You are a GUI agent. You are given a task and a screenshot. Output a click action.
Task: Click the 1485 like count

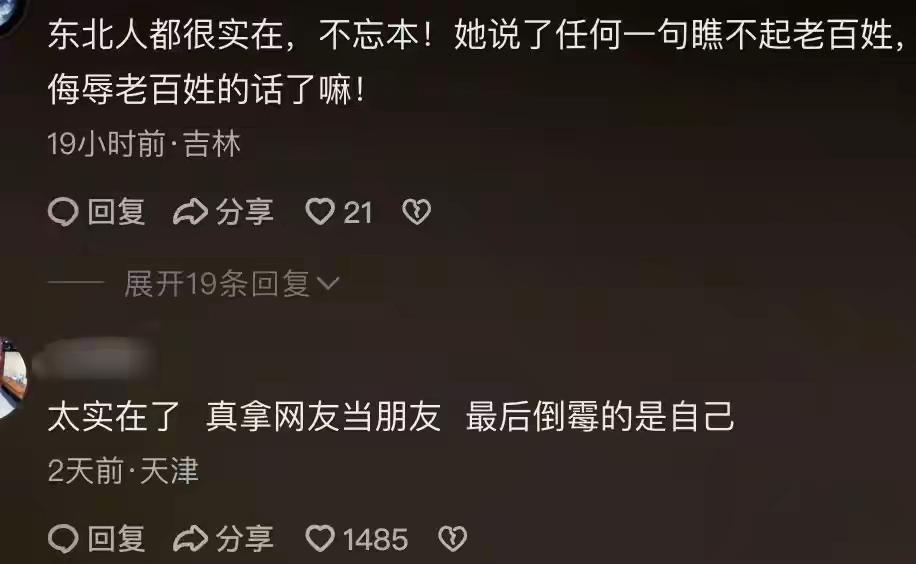[x=375, y=539]
